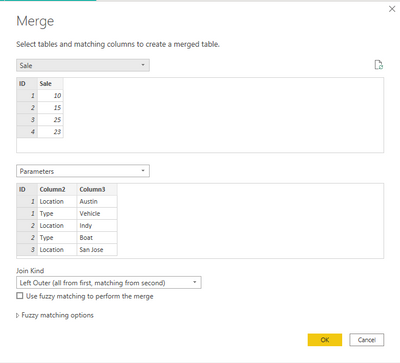The image size is (400, 363).
Task: Click the Sale value 10 cell
Action: click(x=50, y=96)
